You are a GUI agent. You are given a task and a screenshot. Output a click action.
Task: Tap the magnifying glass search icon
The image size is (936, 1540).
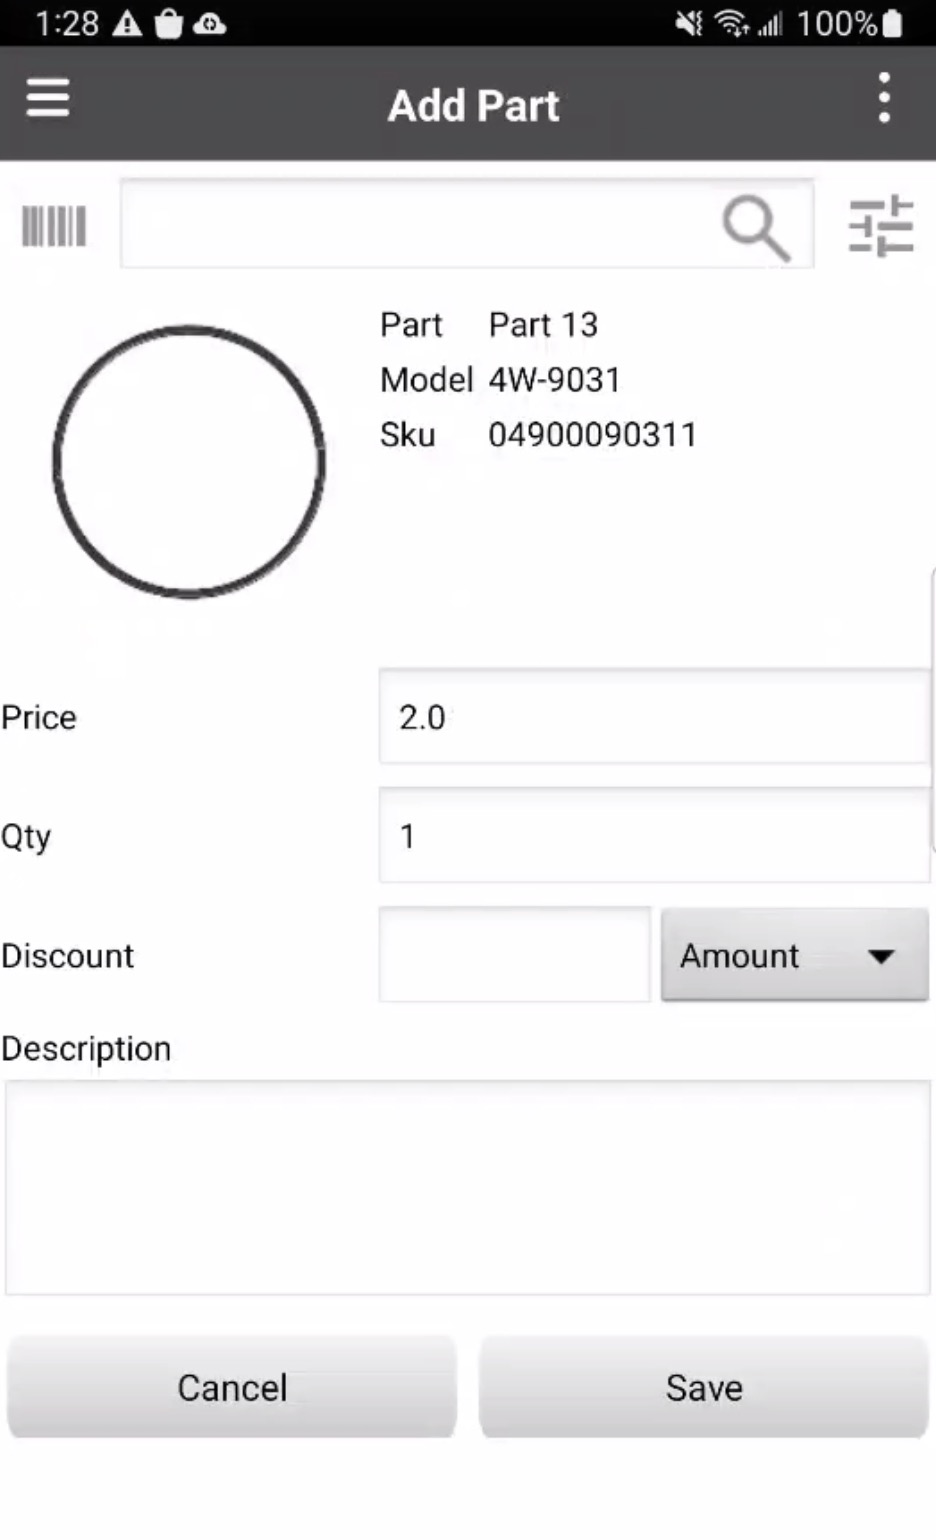pyautogui.click(x=755, y=227)
